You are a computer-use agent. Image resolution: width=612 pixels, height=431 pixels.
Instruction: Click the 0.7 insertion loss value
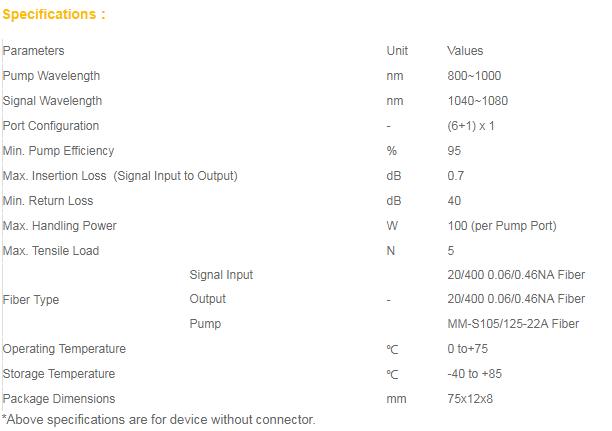point(455,176)
